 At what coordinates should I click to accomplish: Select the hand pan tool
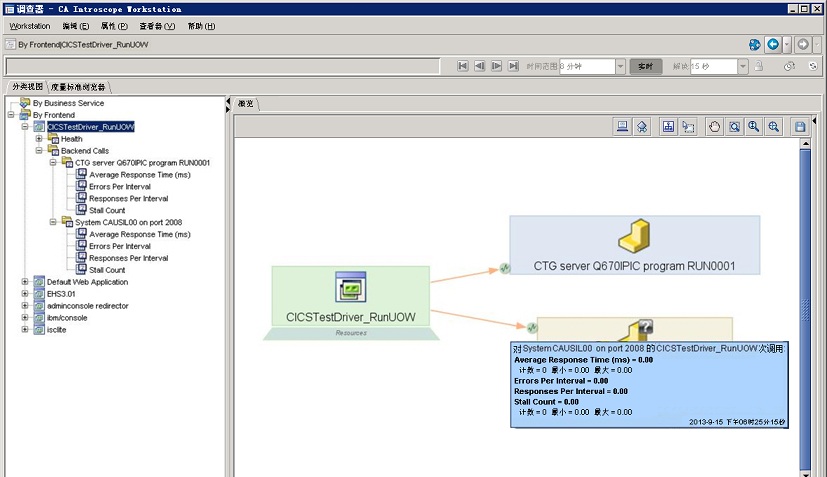714,127
